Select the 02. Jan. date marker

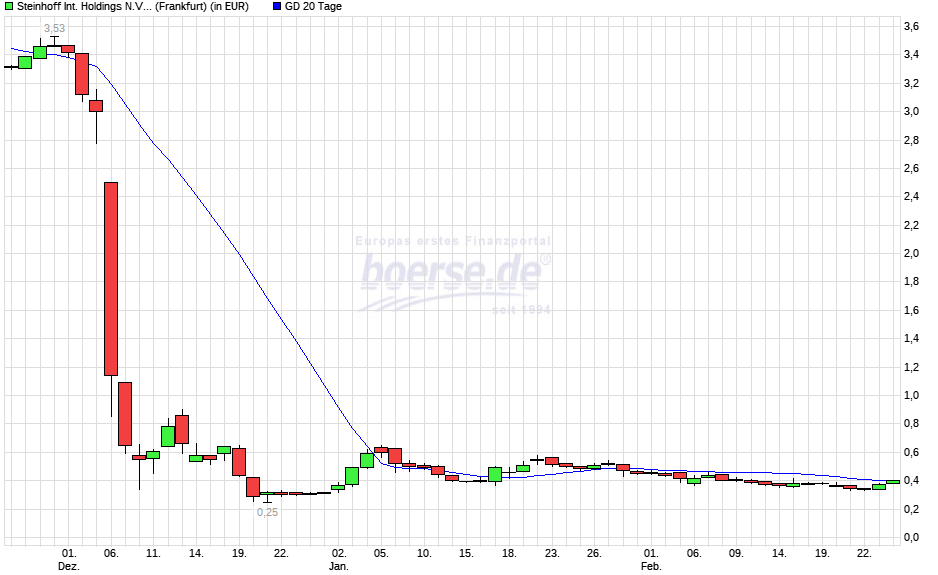point(339,559)
